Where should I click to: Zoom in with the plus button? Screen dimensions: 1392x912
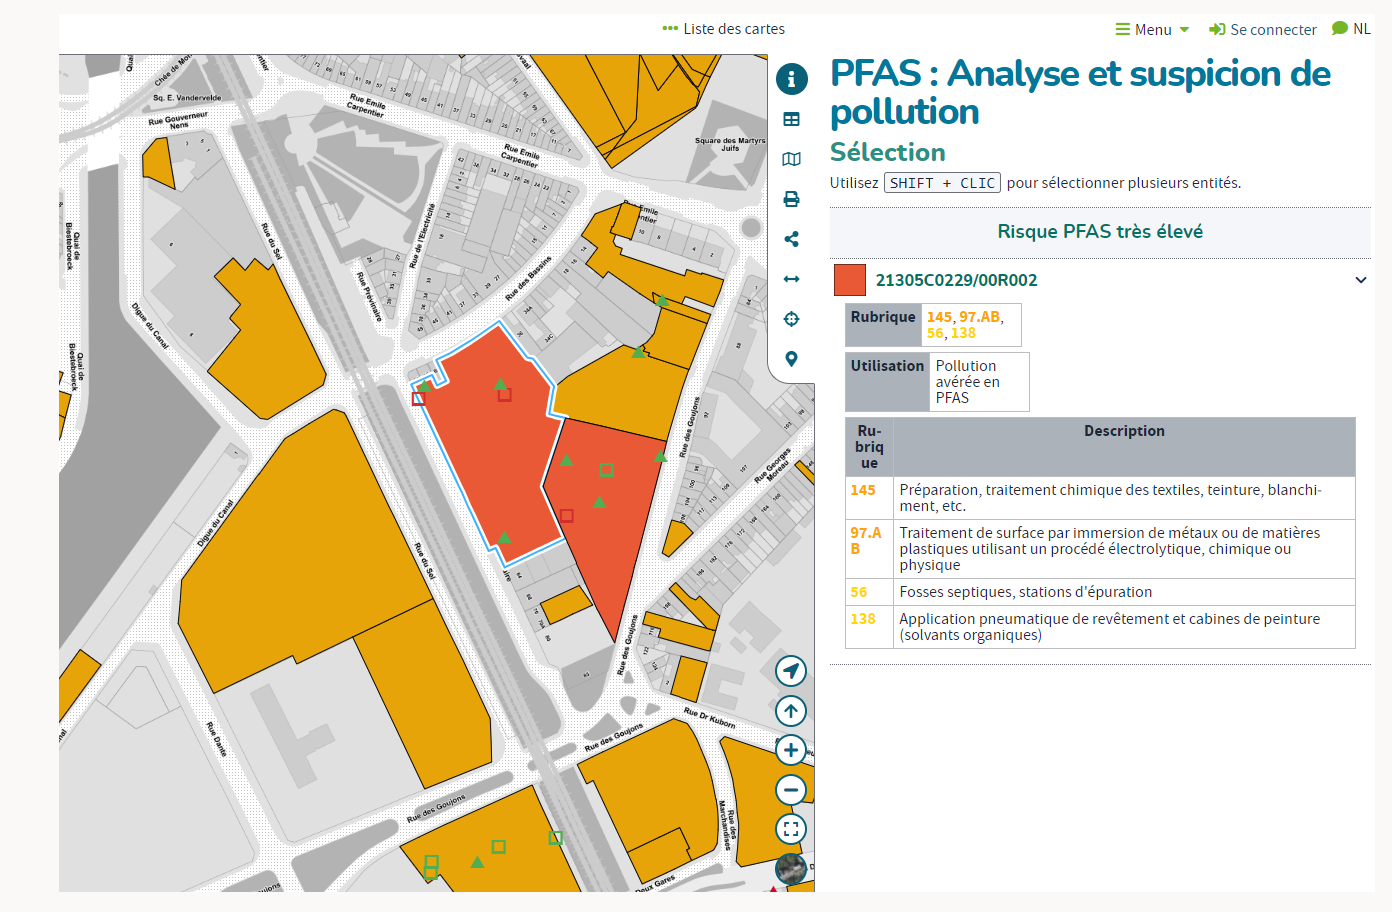coord(791,750)
